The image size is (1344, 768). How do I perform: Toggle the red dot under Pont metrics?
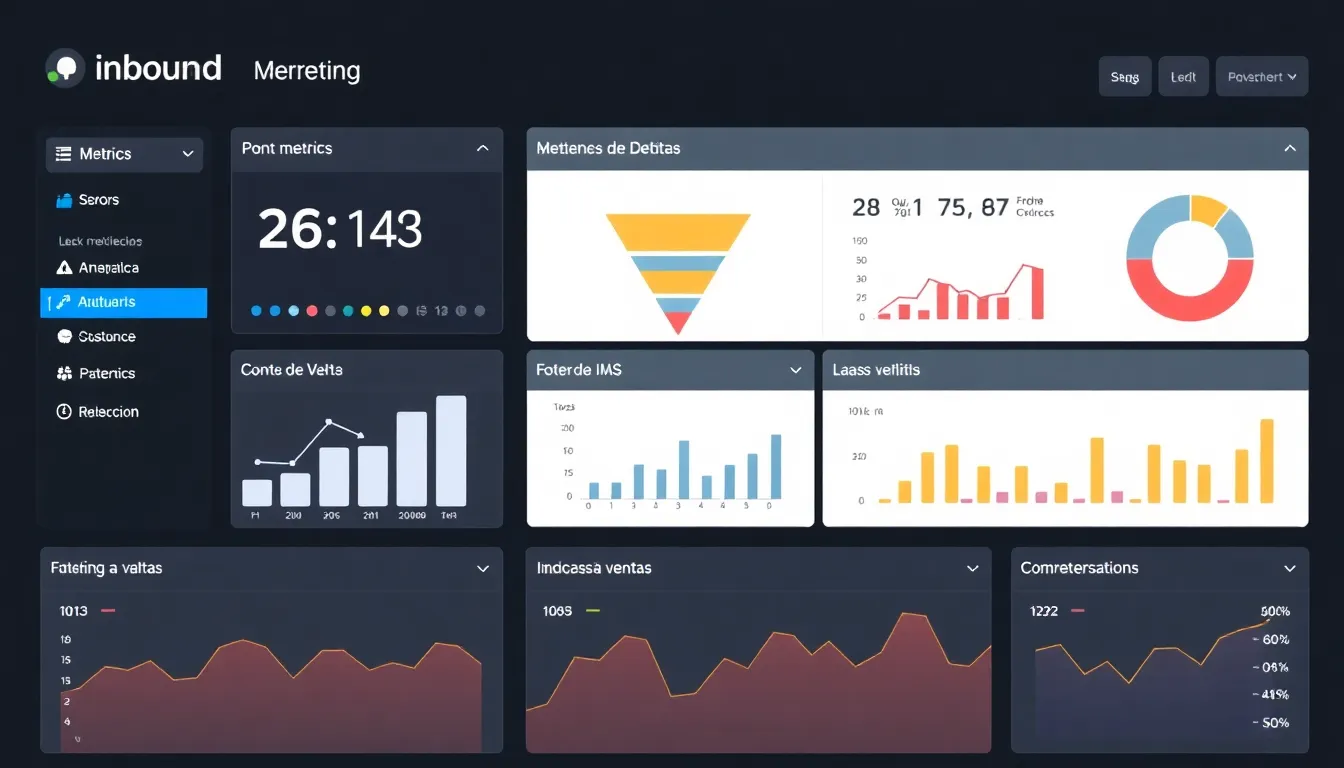[314, 311]
